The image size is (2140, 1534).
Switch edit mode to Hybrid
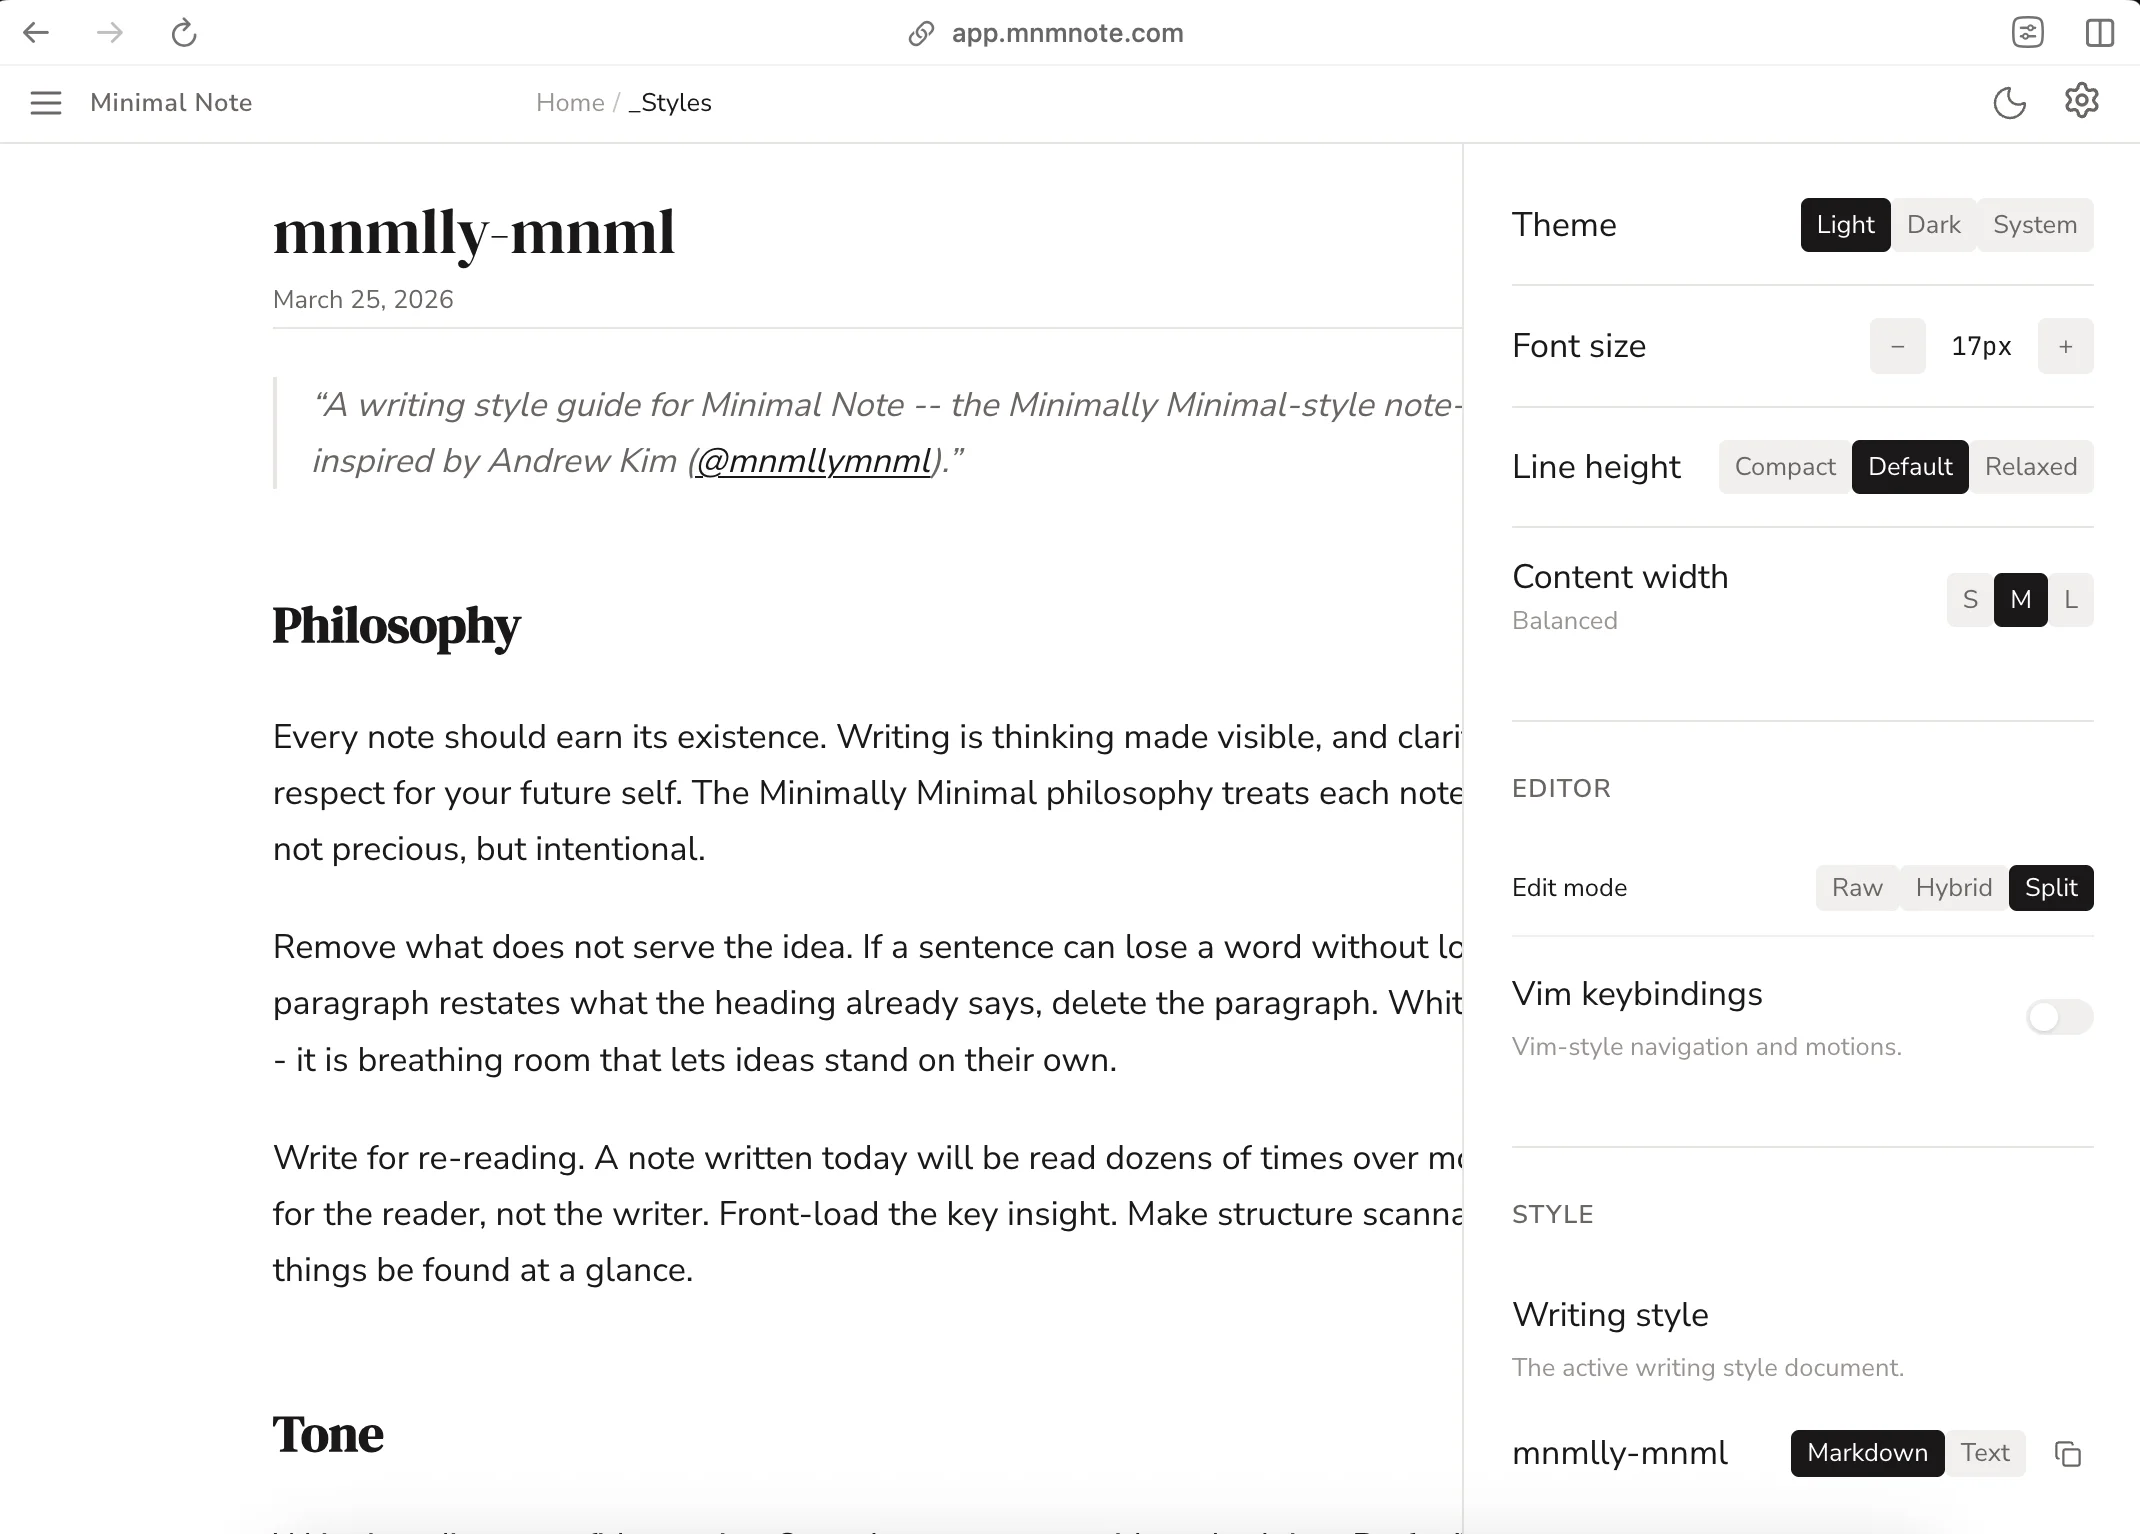coord(1953,888)
